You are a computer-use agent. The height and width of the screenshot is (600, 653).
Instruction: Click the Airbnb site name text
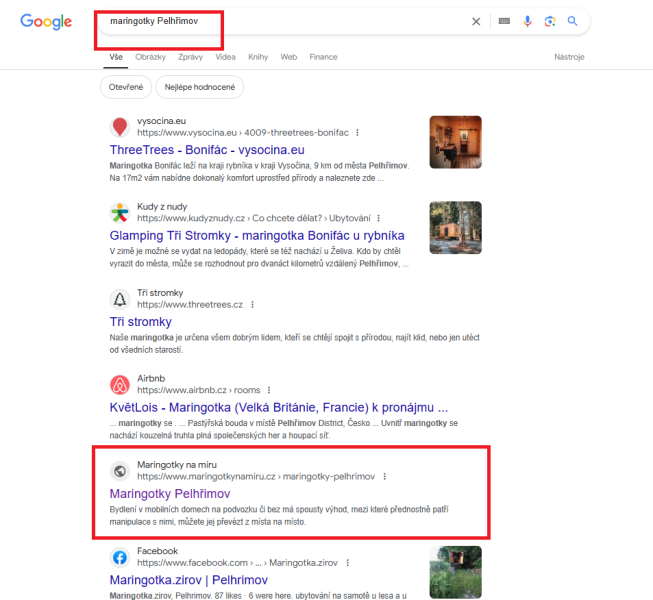tap(151, 378)
